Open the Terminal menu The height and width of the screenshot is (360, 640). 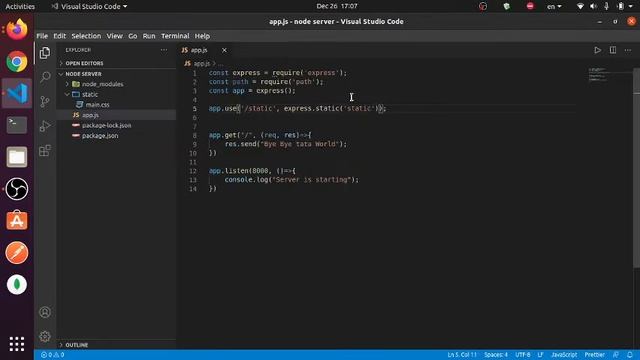(x=175, y=36)
